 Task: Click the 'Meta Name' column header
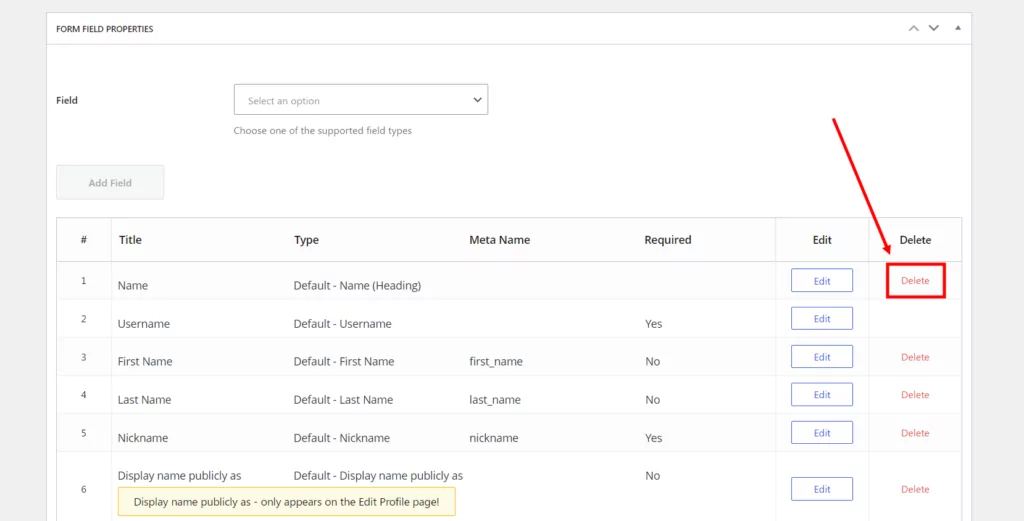click(x=500, y=240)
